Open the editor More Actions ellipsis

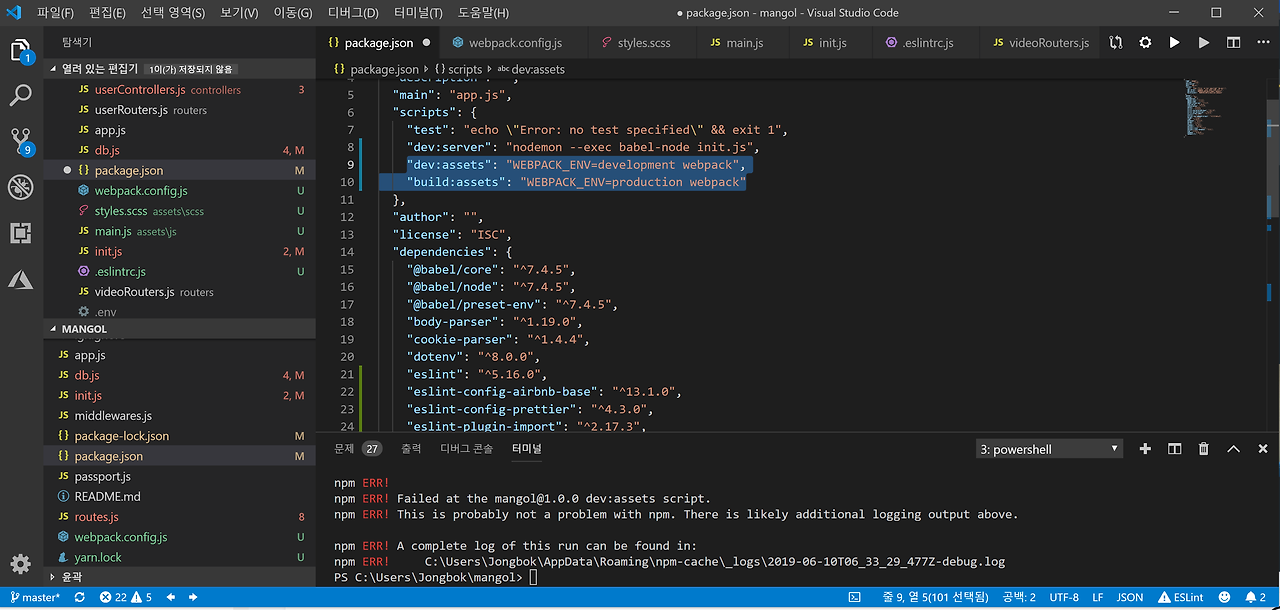[1263, 43]
